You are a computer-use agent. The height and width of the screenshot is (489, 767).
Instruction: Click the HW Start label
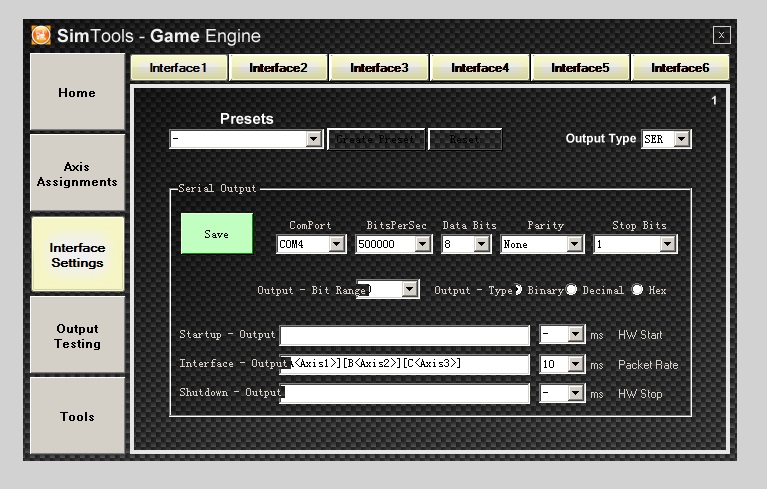click(x=640, y=335)
